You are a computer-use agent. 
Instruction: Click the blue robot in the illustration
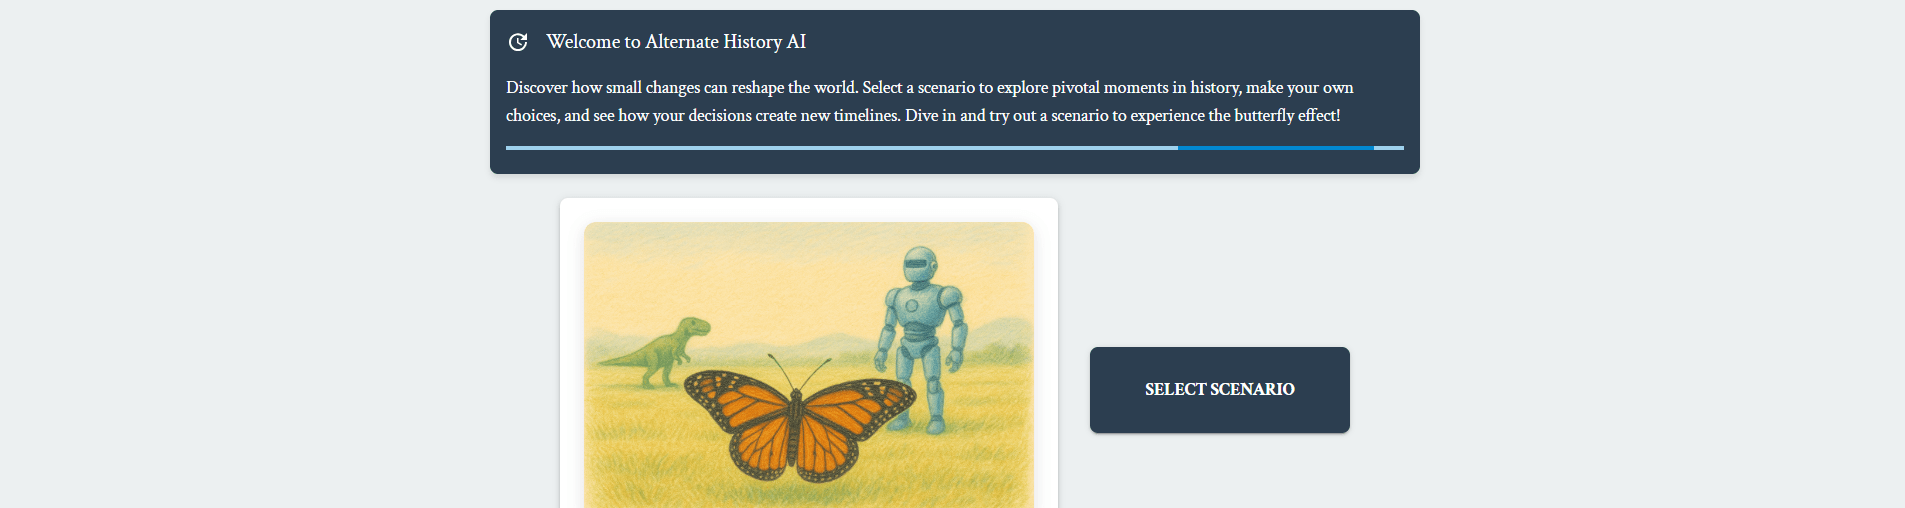(x=920, y=335)
